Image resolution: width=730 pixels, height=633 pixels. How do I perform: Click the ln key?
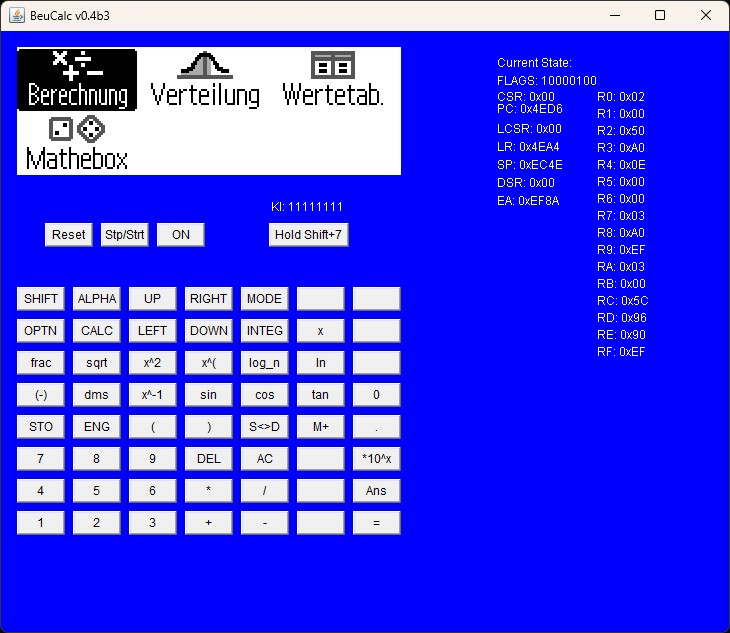click(x=320, y=363)
